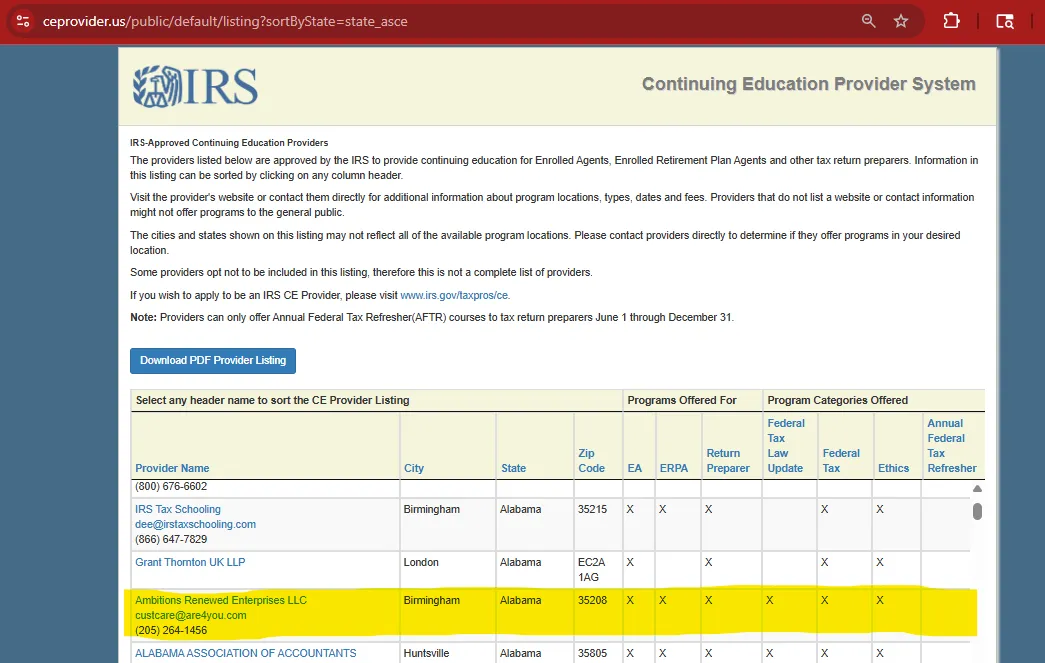Sort listing by City column header
The image size is (1045, 663).
414,468
